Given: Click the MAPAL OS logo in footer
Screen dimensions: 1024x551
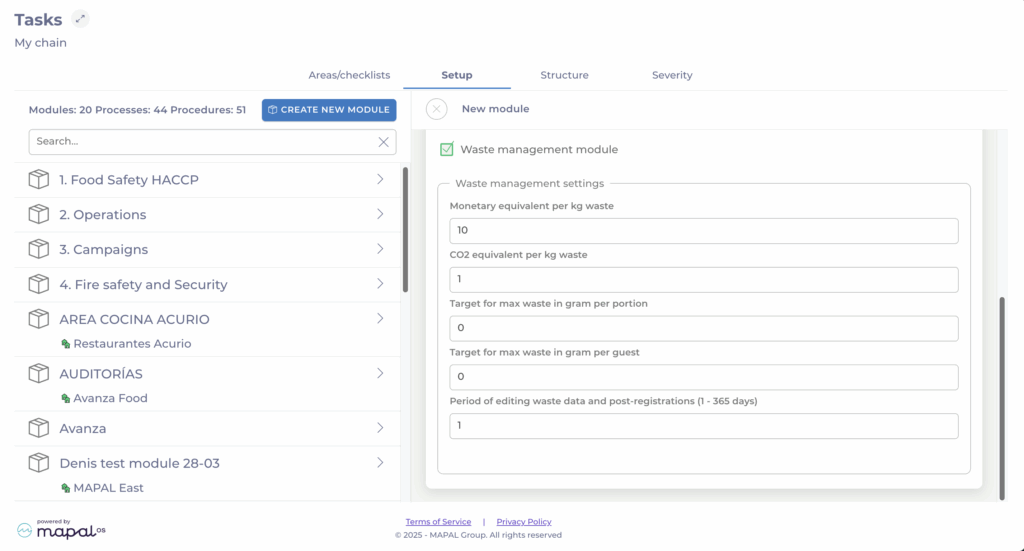Looking at the screenshot, I should 62,529.
